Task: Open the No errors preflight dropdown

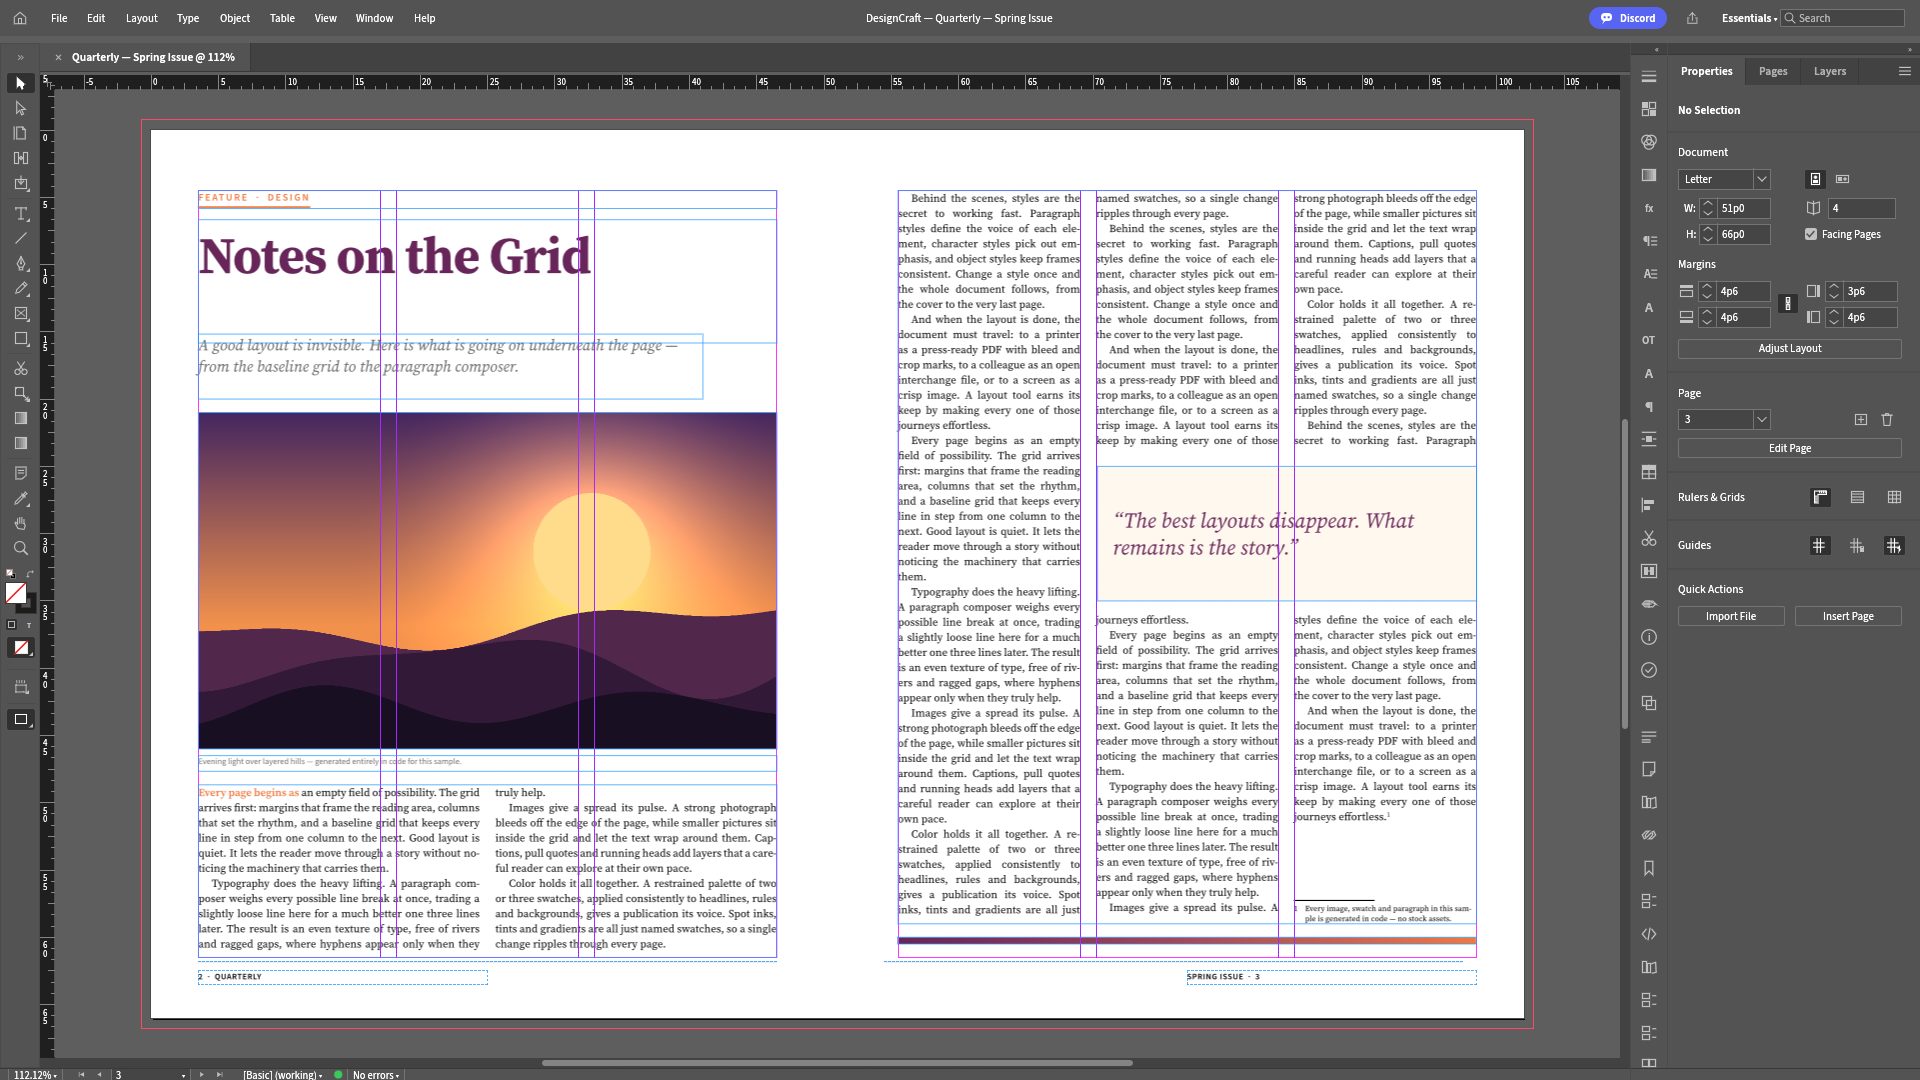Action: tap(376, 1075)
